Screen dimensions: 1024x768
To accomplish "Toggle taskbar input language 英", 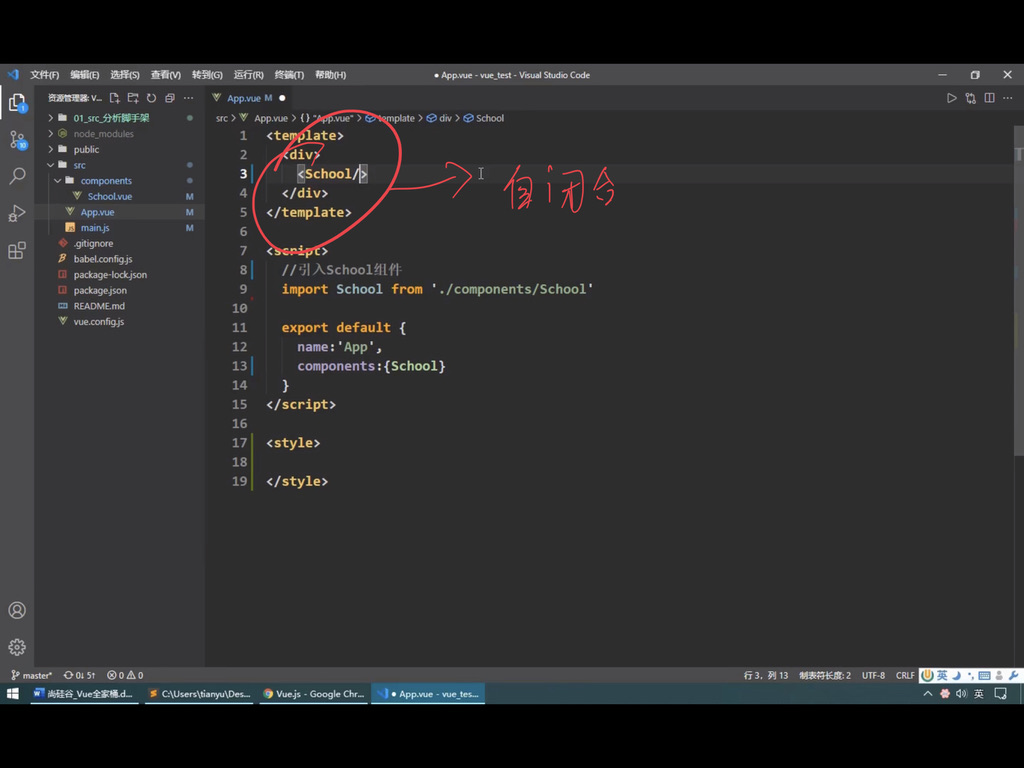I will coord(978,694).
